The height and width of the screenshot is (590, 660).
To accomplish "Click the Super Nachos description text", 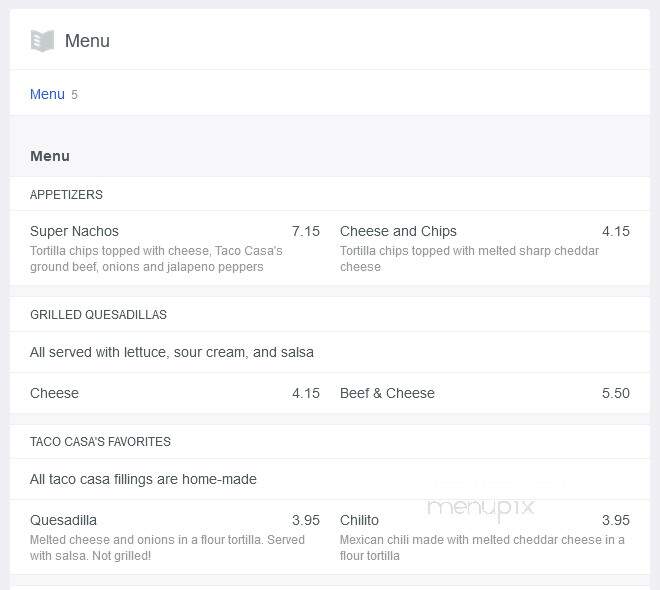I will click(156, 259).
